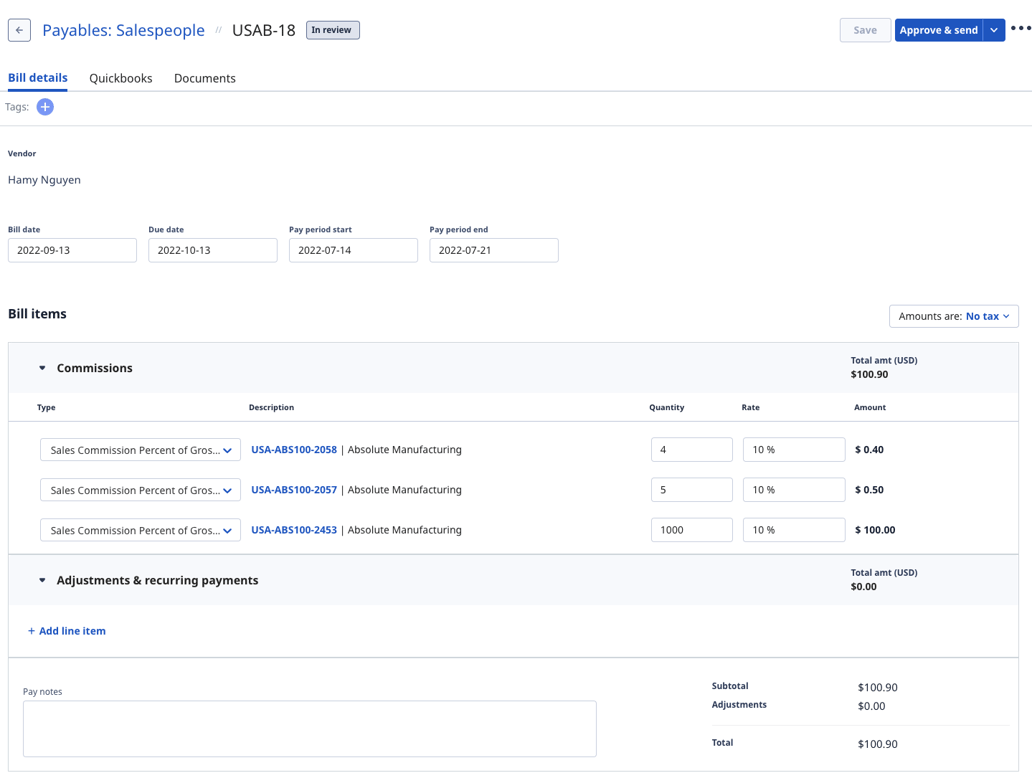Switch to the Quickbooks tab
Viewport: 1032px width, 778px height.
coord(120,78)
